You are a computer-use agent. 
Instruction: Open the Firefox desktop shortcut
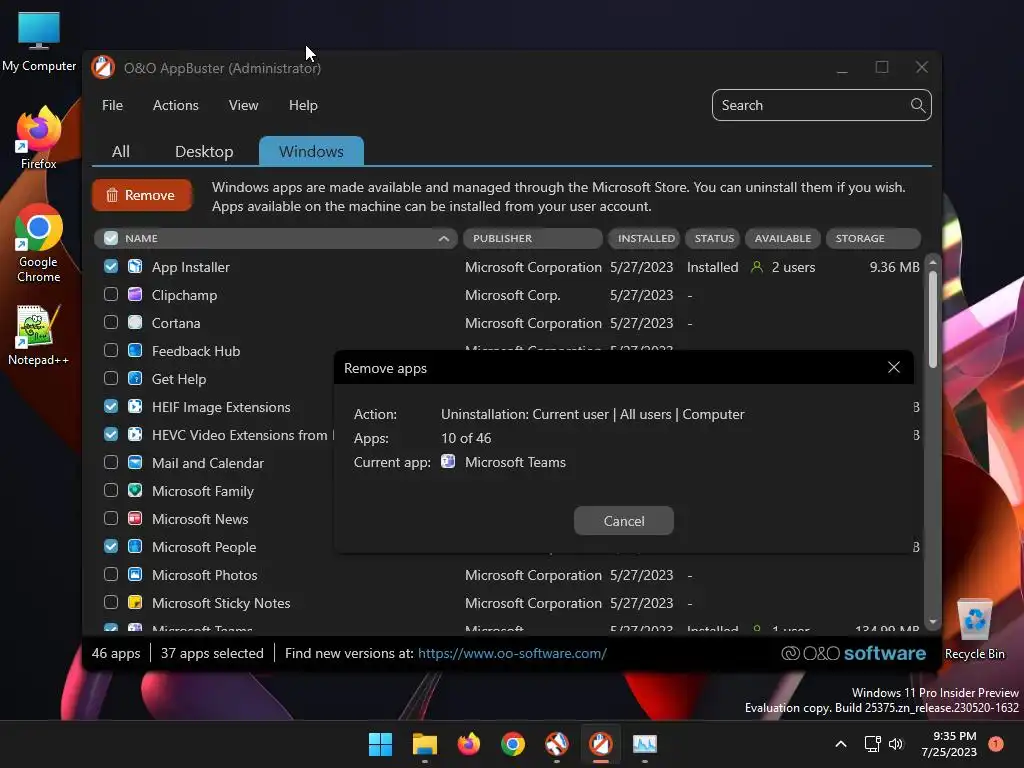[x=39, y=138]
